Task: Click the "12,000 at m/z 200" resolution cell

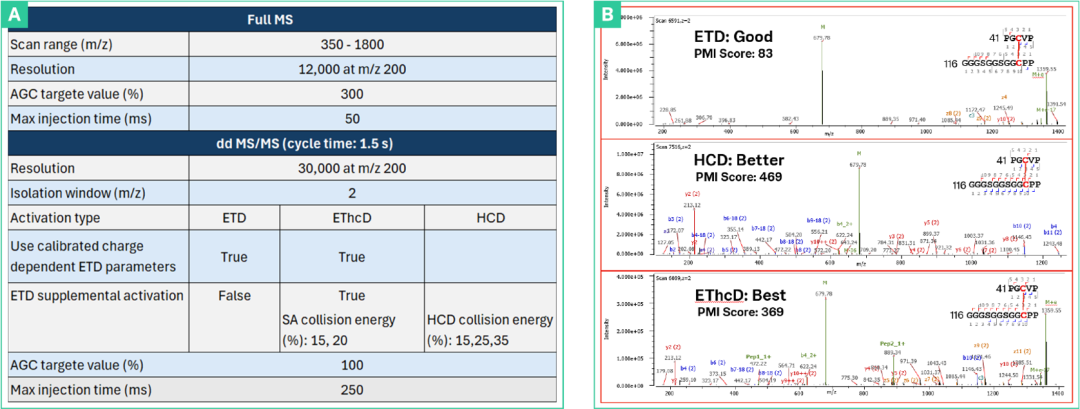Action: point(351,70)
